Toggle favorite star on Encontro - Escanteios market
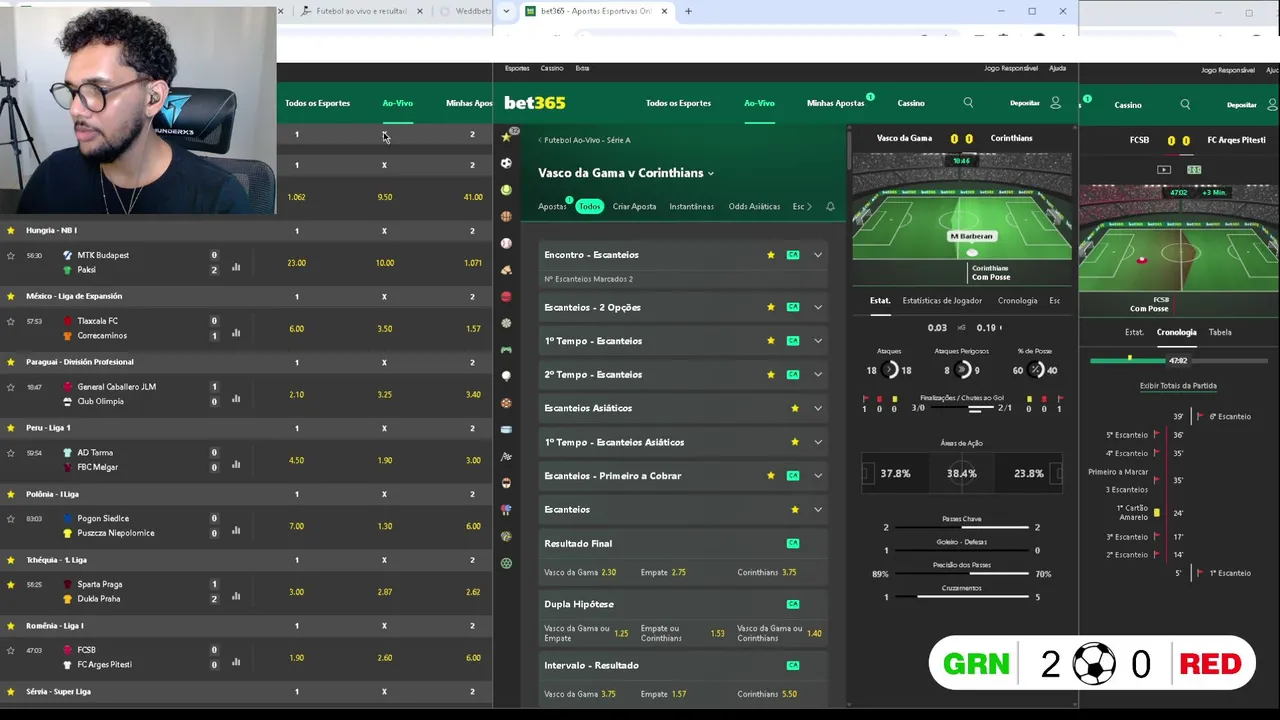The height and width of the screenshot is (720, 1280). 771,255
